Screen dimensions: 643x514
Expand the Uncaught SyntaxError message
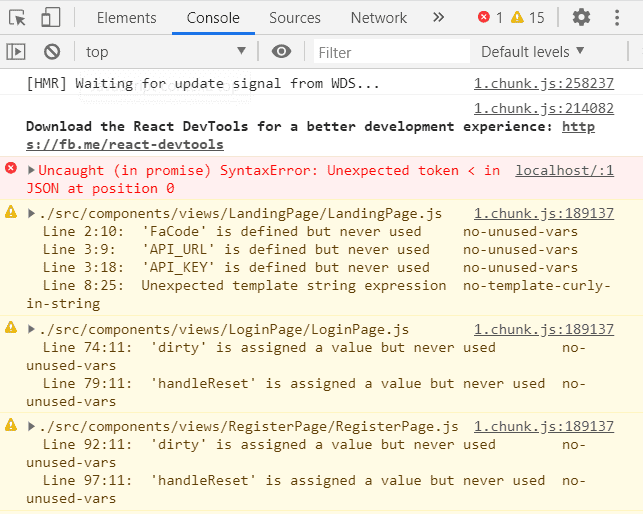[x=31, y=171]
